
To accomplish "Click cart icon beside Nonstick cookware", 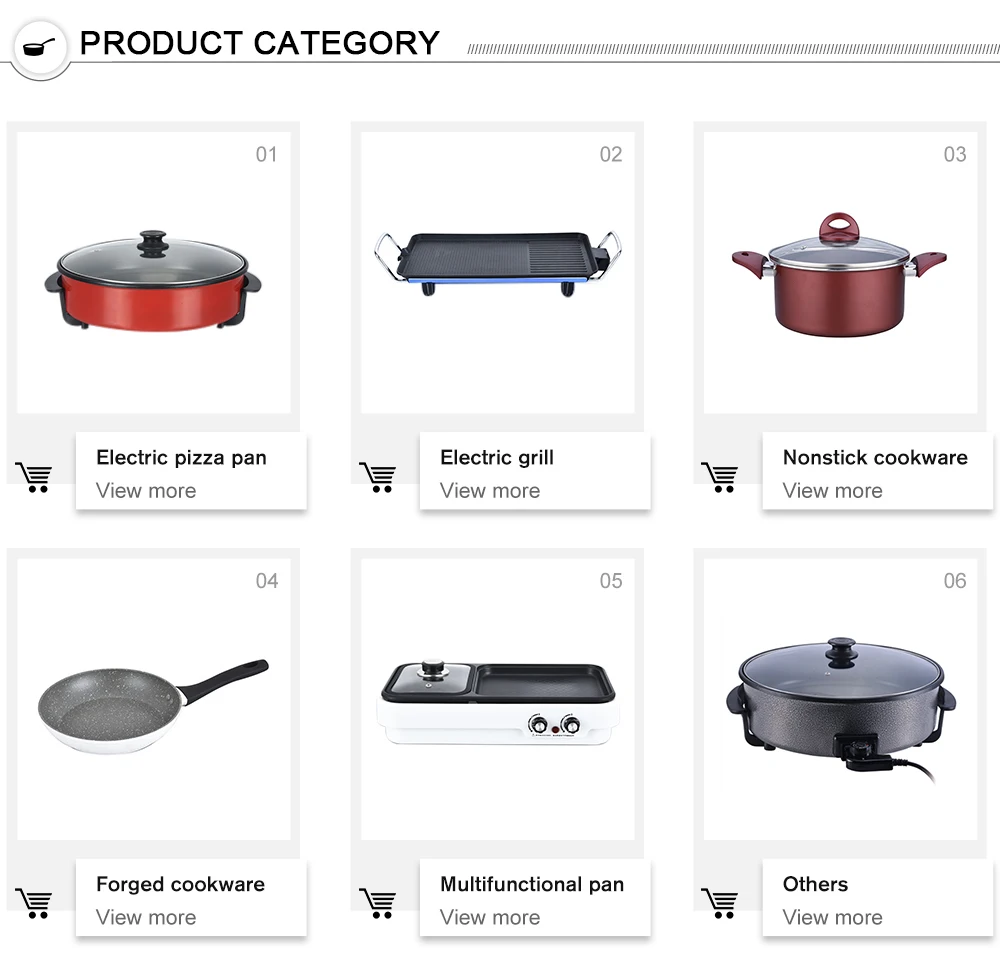I will point(719,477).
